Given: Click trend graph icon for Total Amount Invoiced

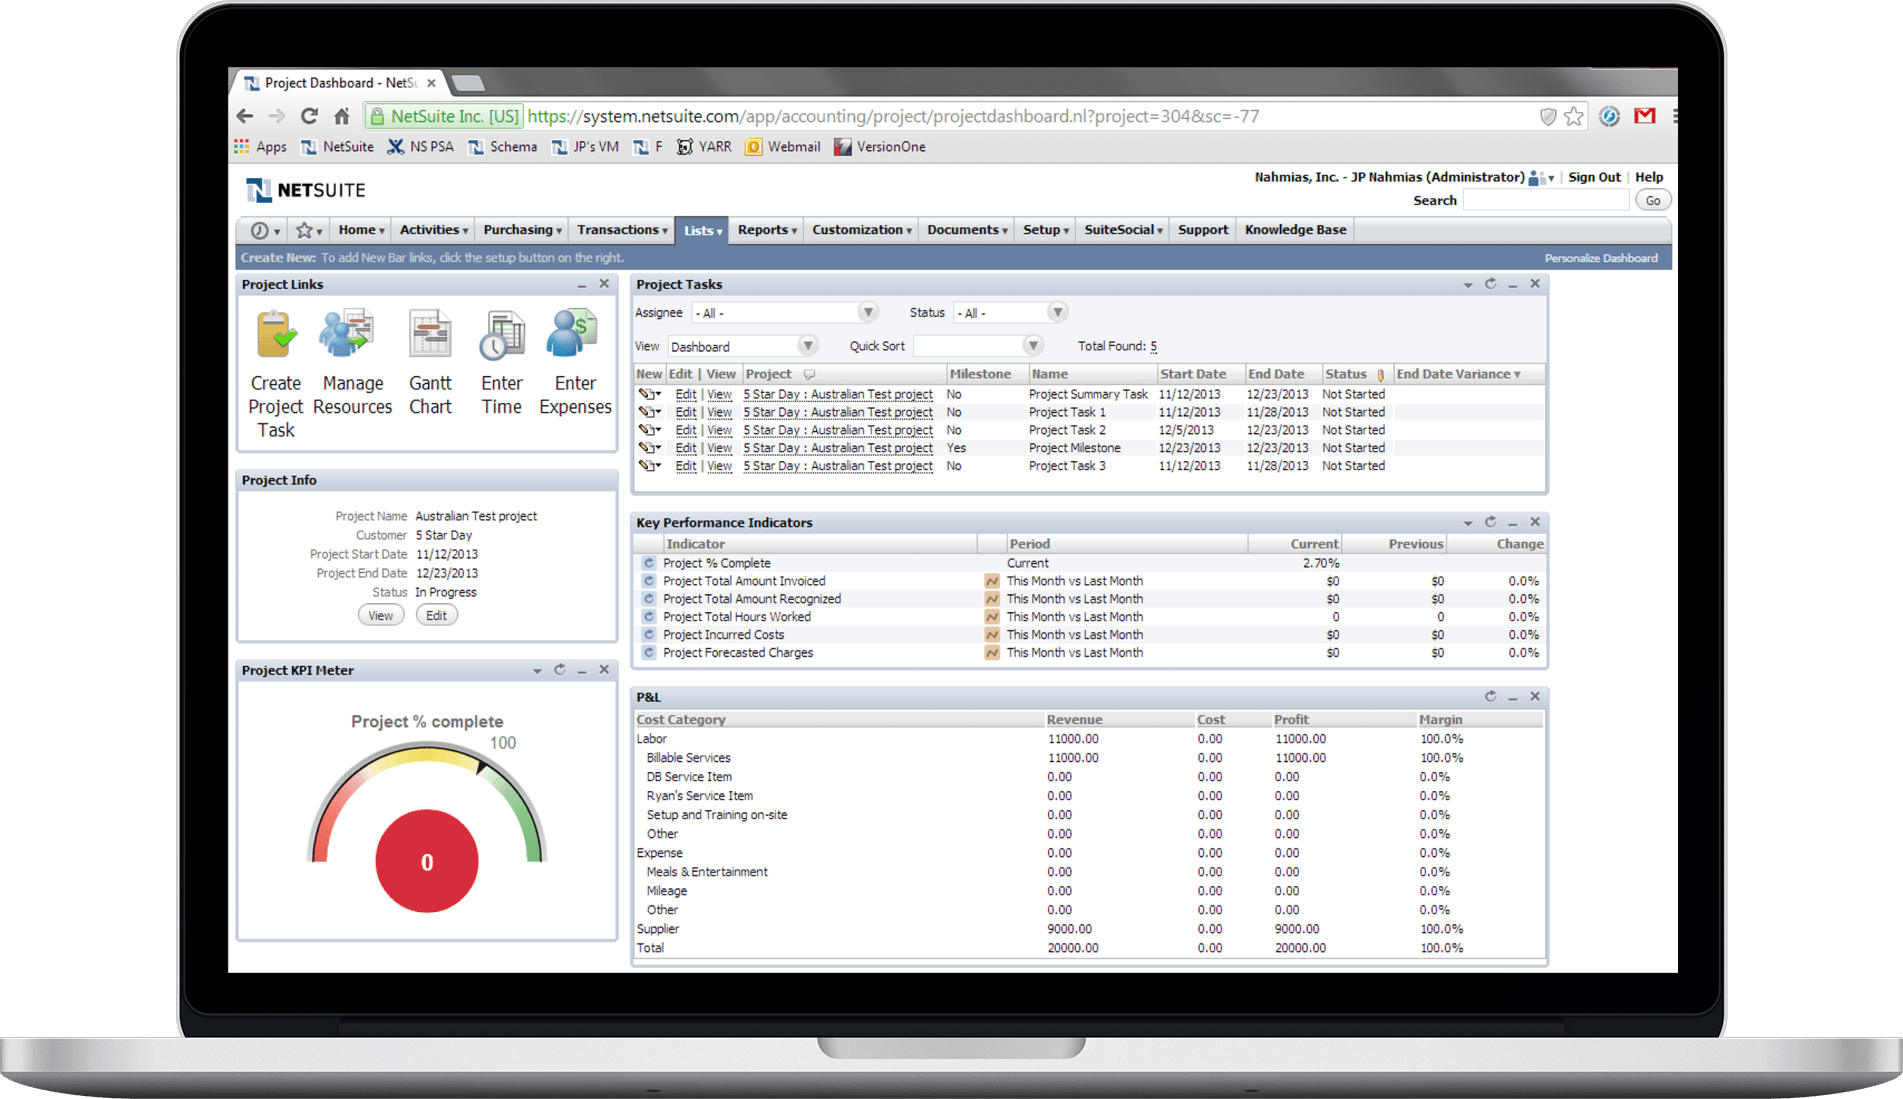Looking at the screenshot, I should click(992, 581).
